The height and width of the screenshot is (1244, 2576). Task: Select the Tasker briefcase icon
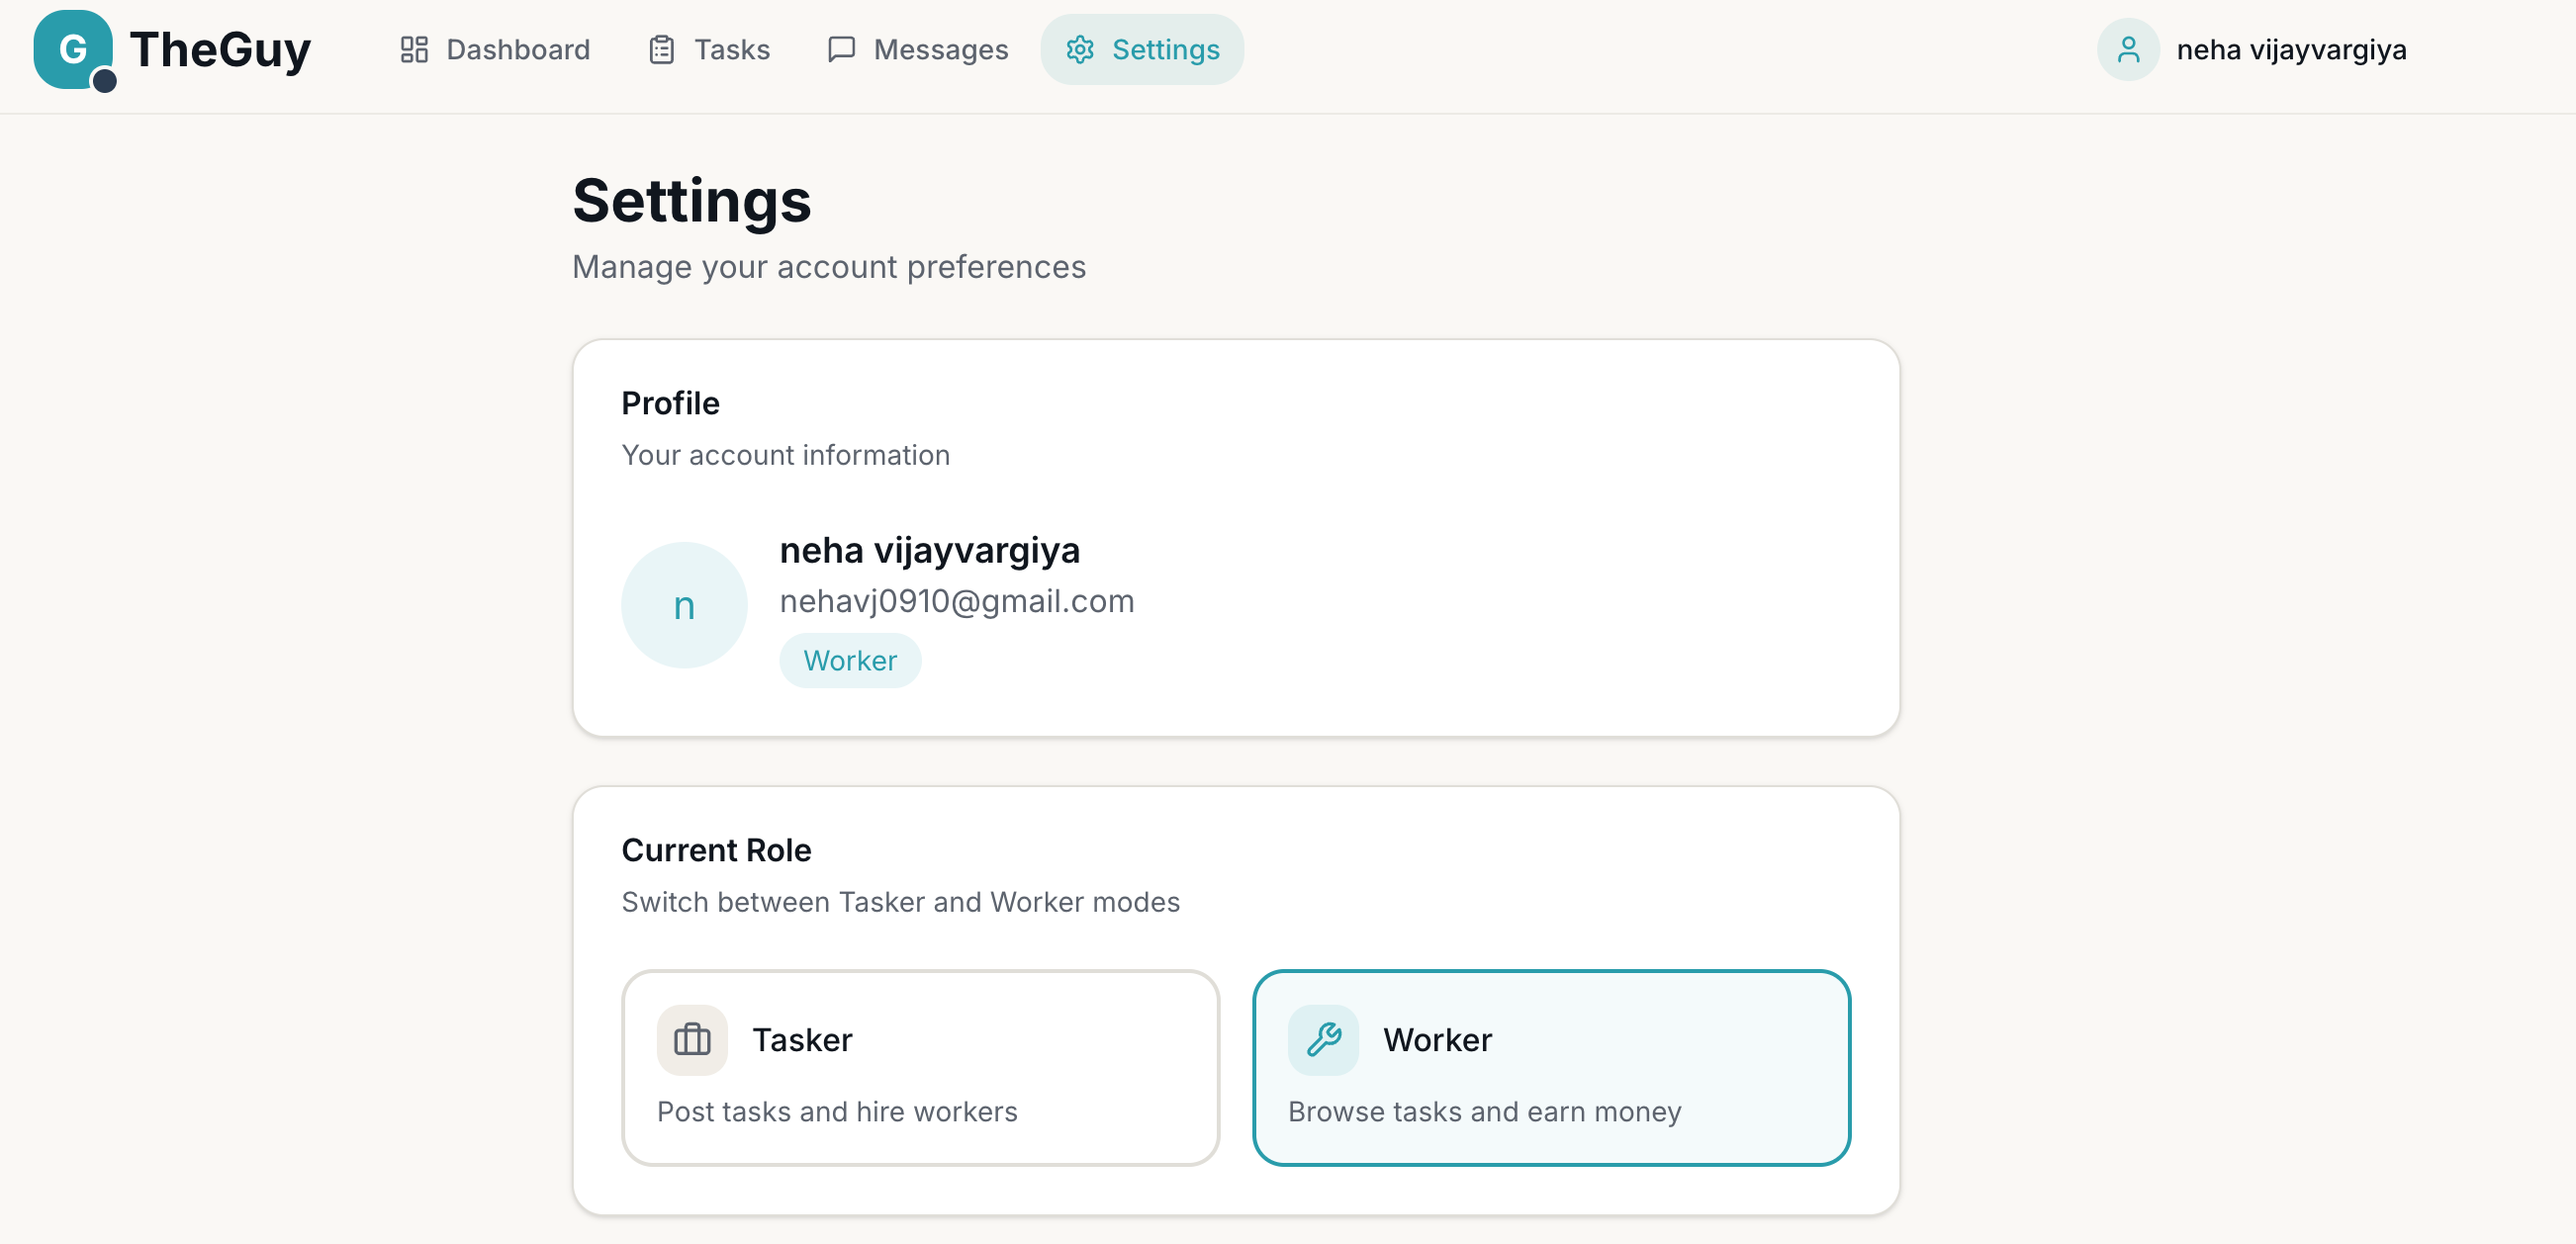pyautogui.click(x=691, y=1039)
